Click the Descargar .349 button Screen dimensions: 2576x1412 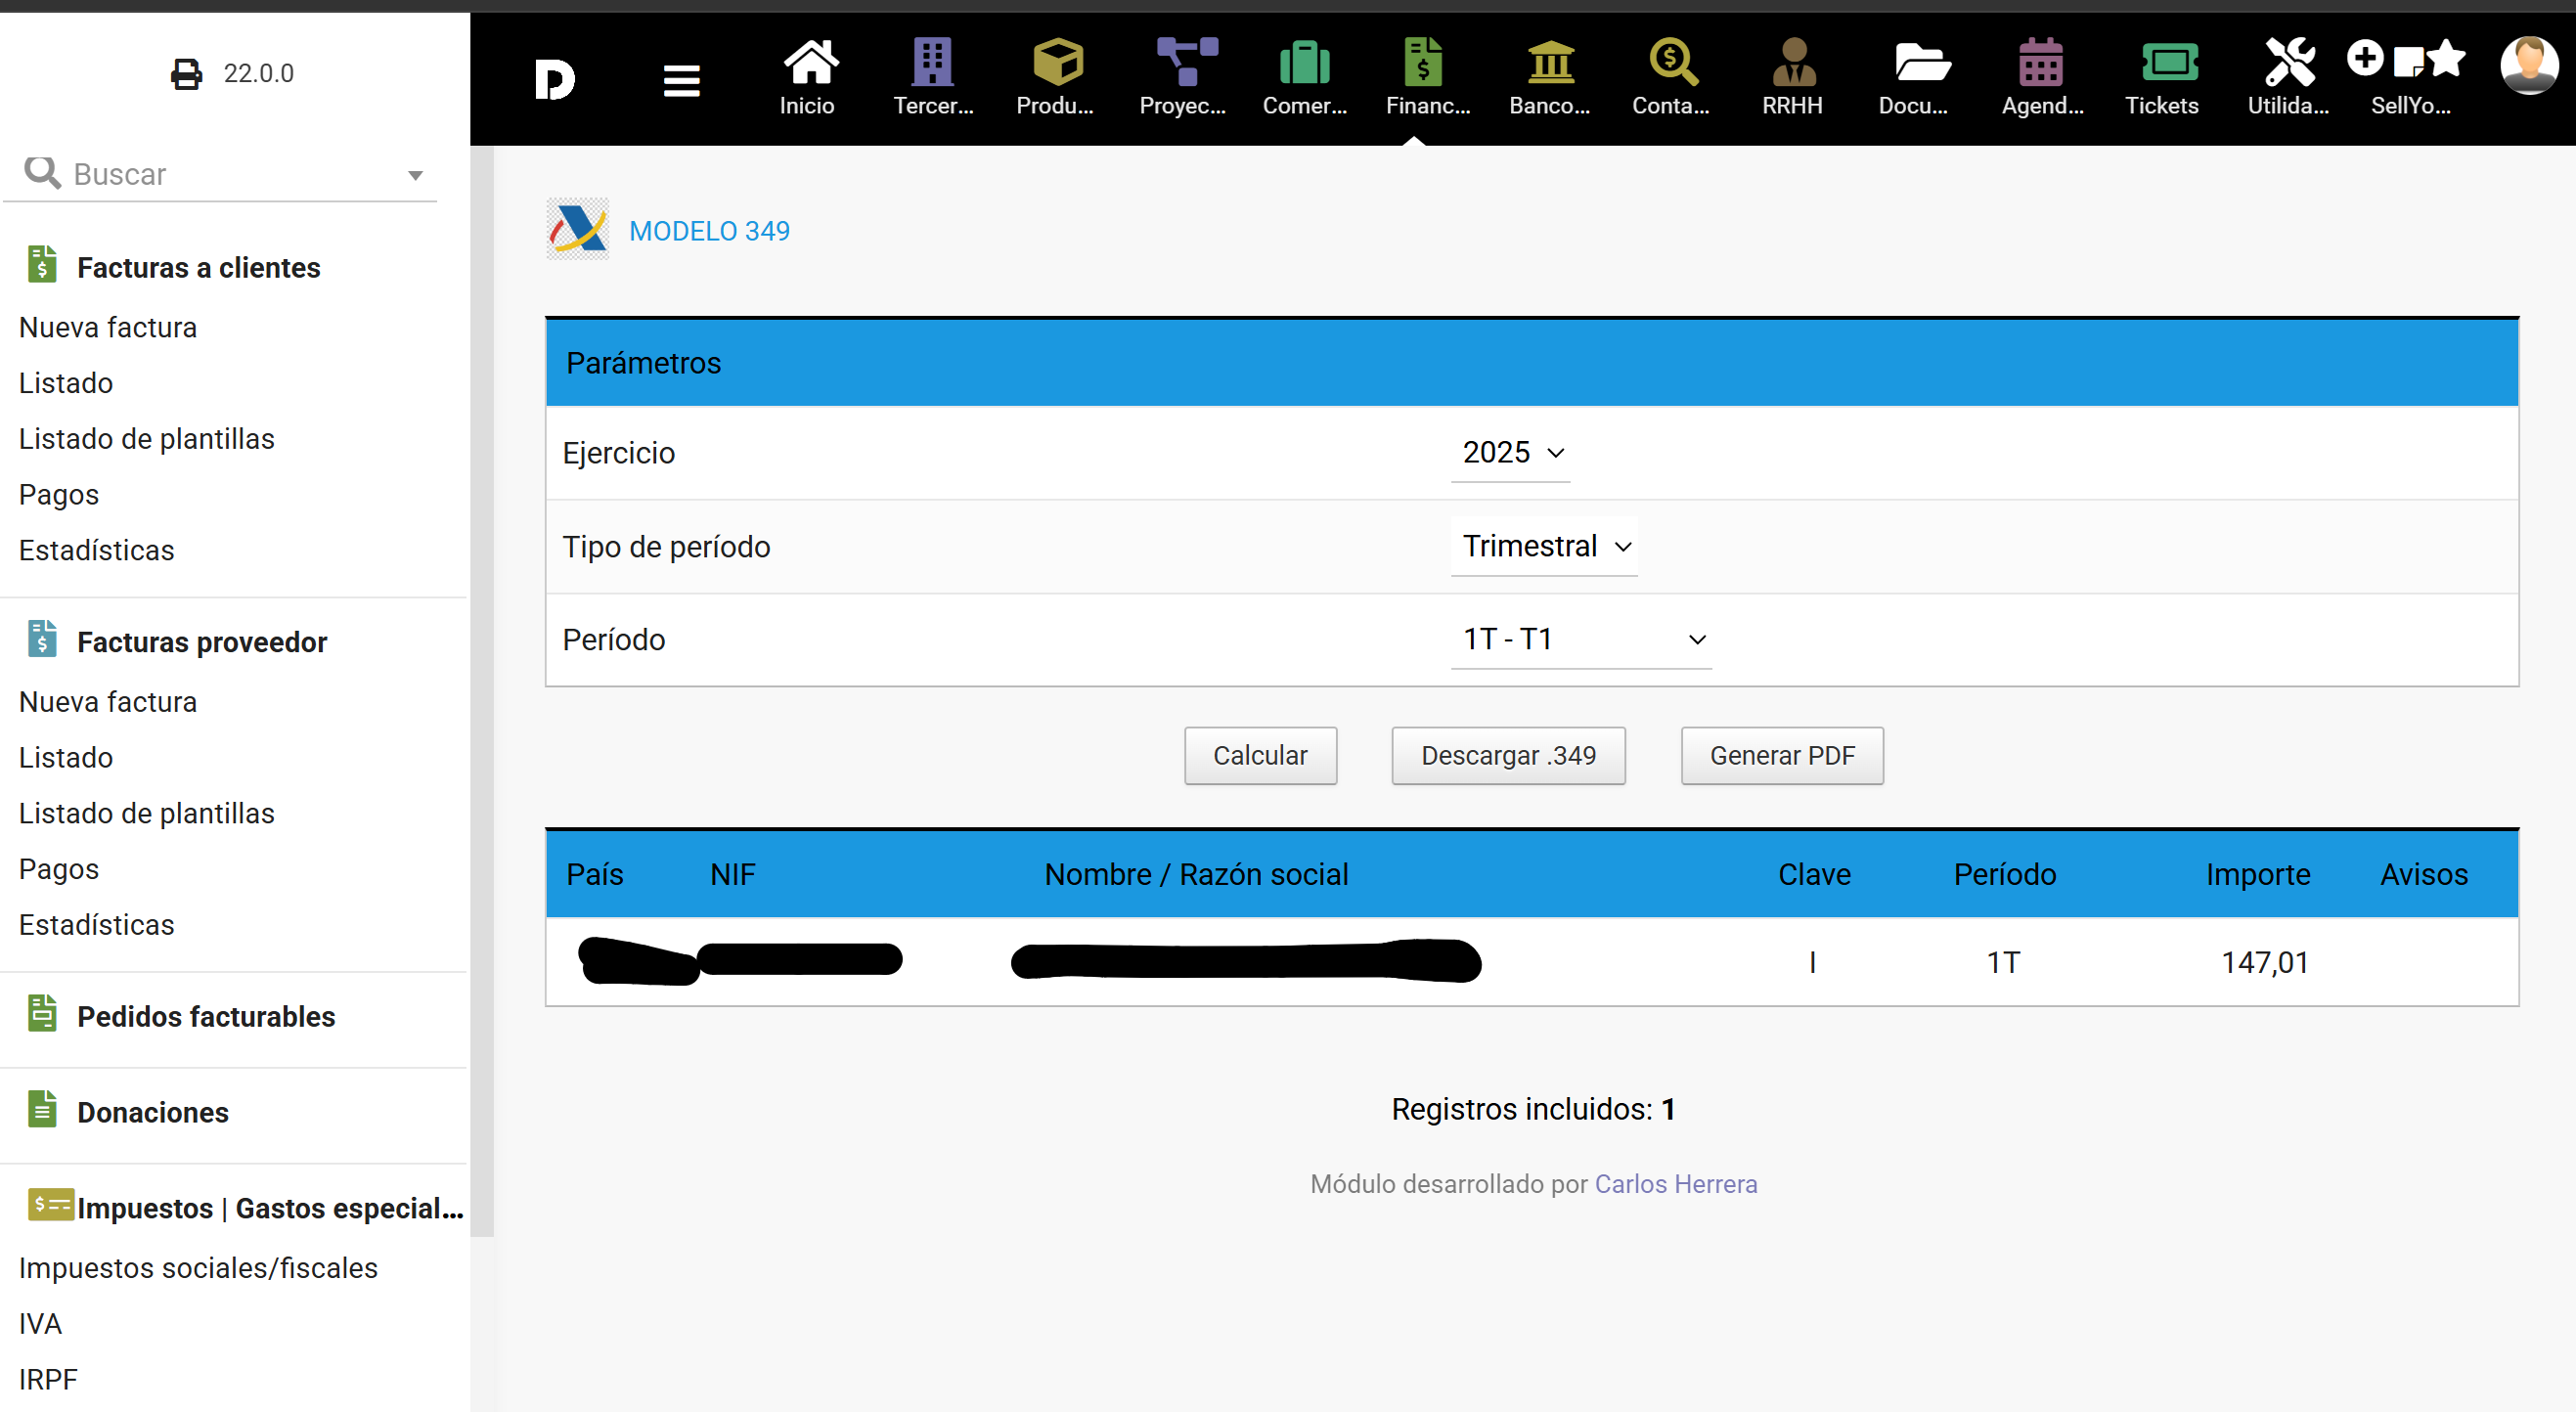point(1508,755)
